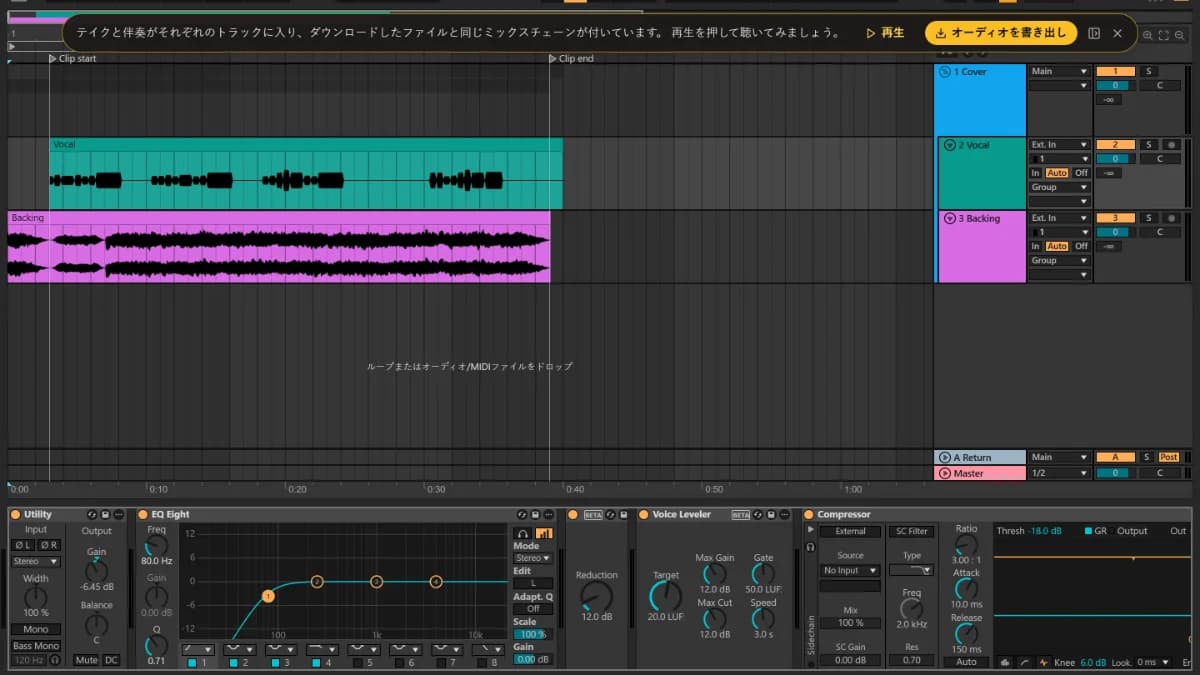Select Compressor collapsed view icon
This screenshot has width=1200, height=675.
pos(1006,662)
